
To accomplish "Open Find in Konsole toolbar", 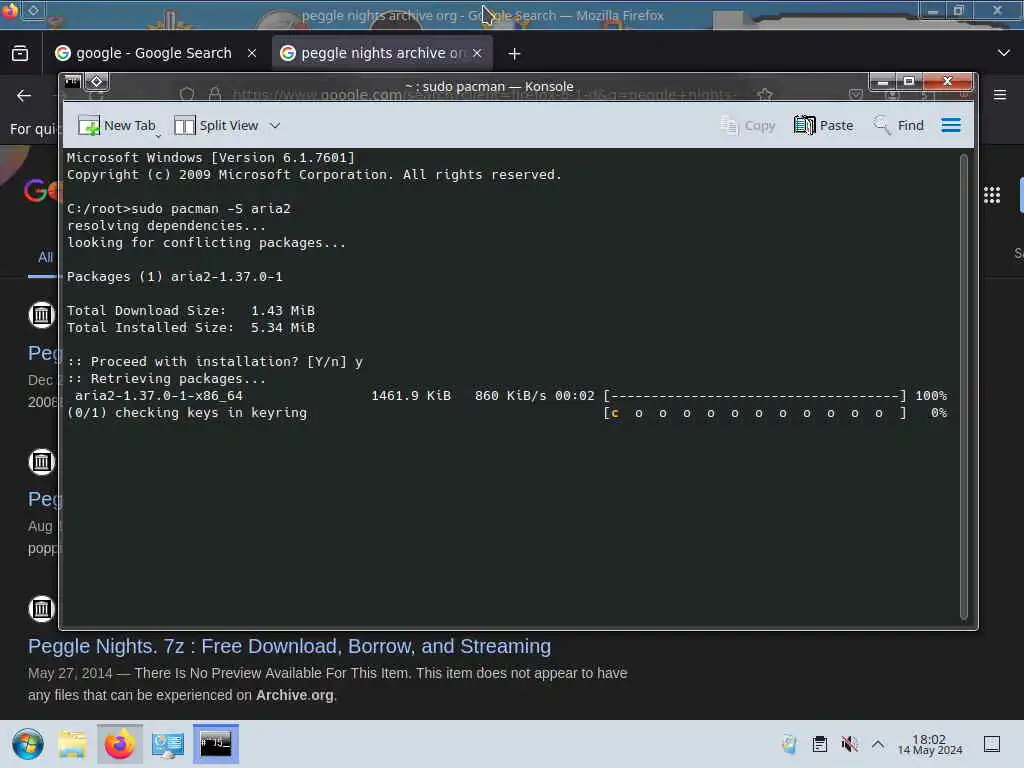I will [x=899, y=125].
